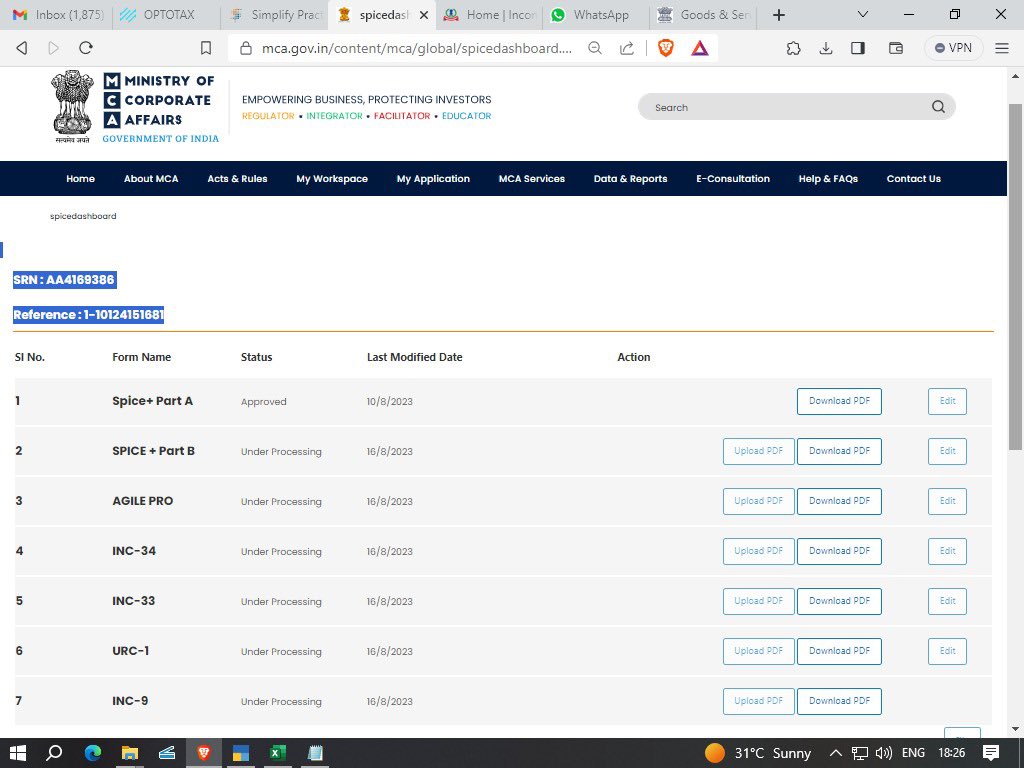Toggle the browser sidebar panel icon
The image size is (1024, 768).
coord(857,48)
